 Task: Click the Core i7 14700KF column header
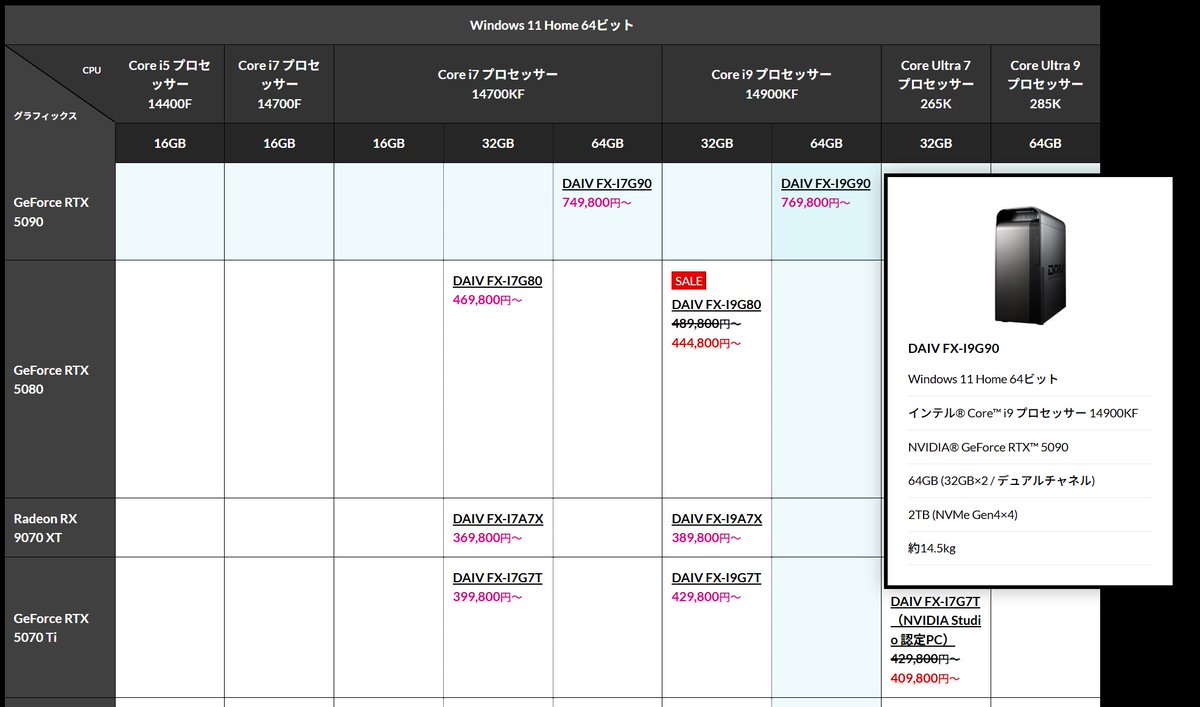(498, 84)
